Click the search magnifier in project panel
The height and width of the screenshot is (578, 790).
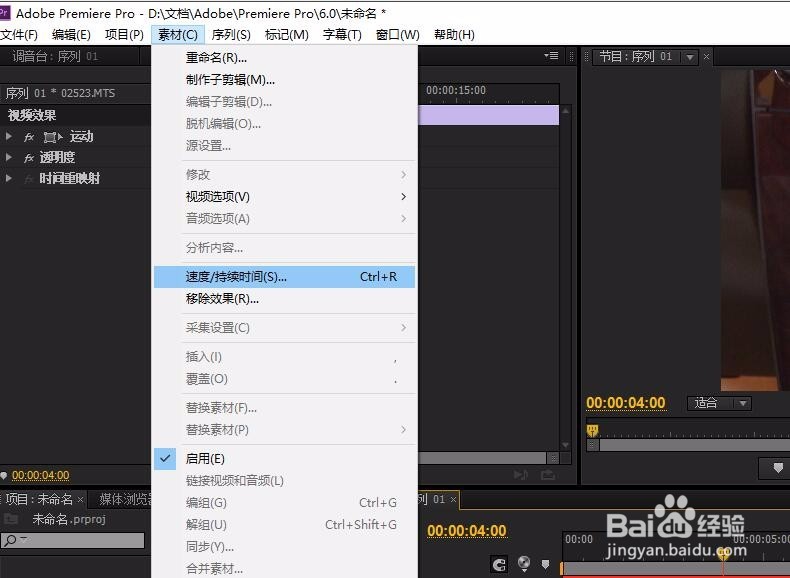(x=10, y=540)
